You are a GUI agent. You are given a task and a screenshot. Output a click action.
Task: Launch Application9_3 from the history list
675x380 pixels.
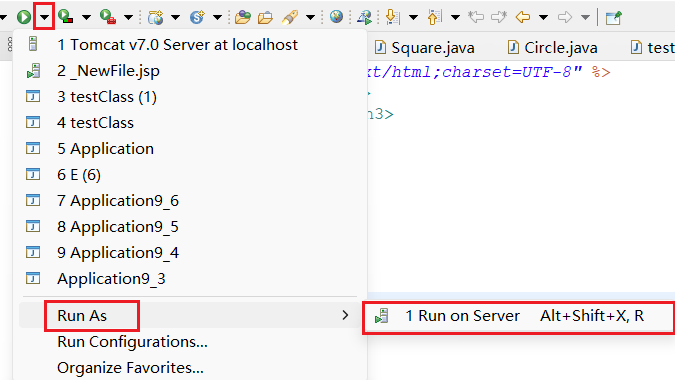coord(190,278)
